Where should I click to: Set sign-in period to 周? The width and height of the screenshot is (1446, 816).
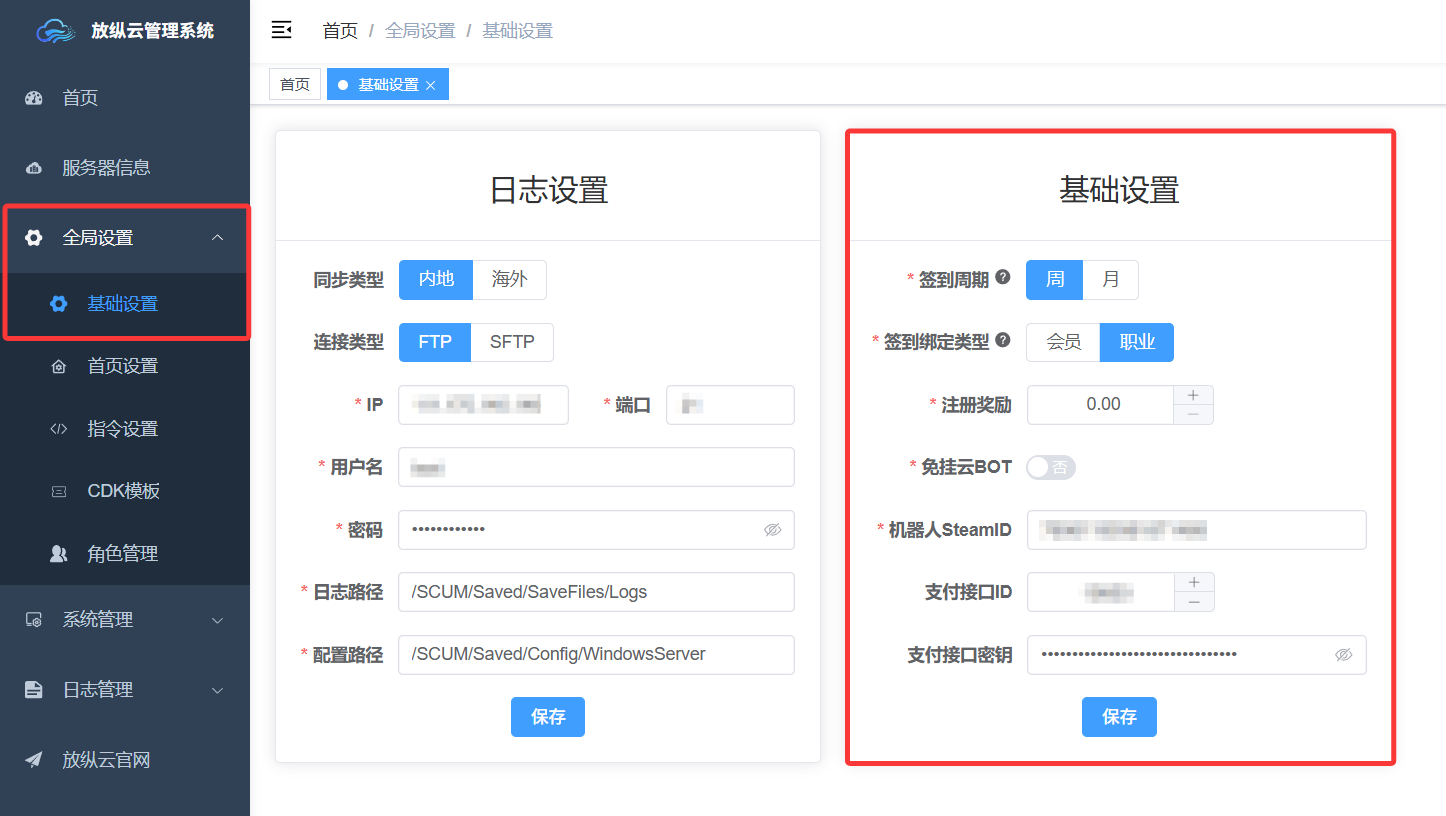(1055, 280)
